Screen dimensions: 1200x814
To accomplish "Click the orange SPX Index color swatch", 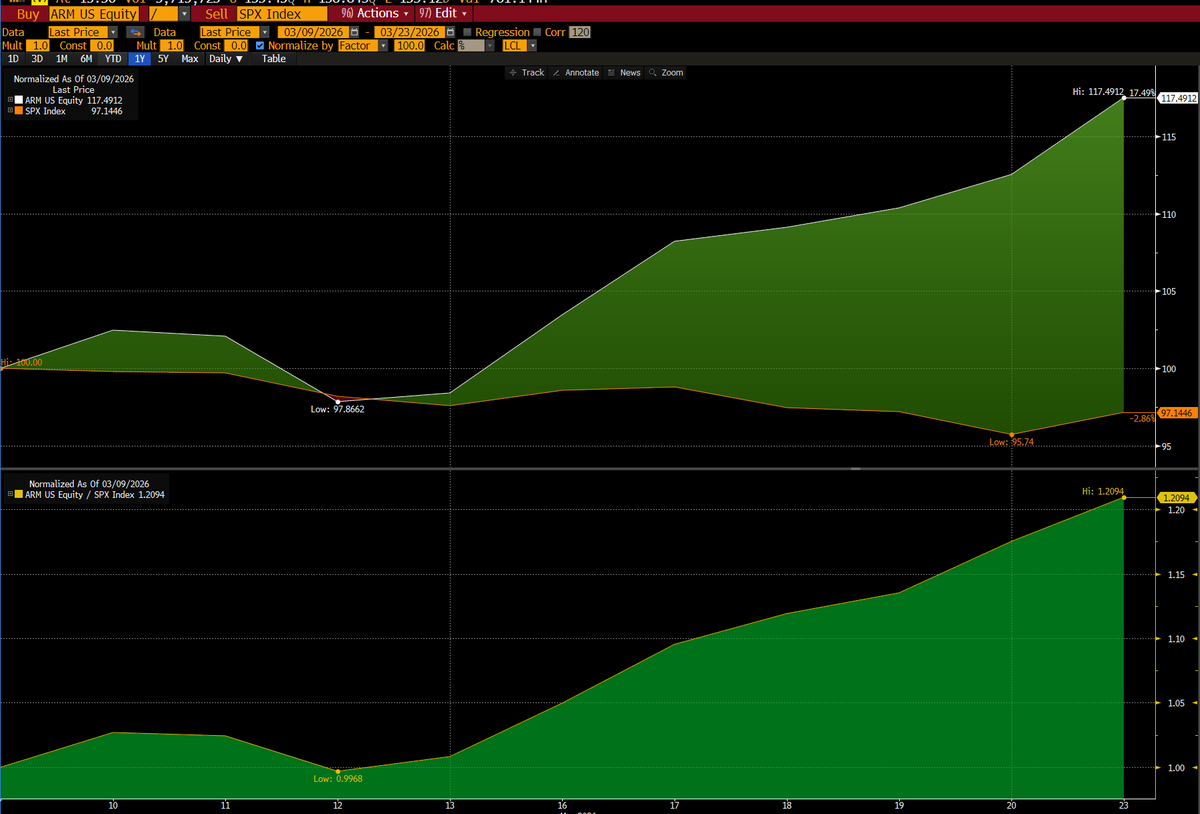I will tap(19, 111).
